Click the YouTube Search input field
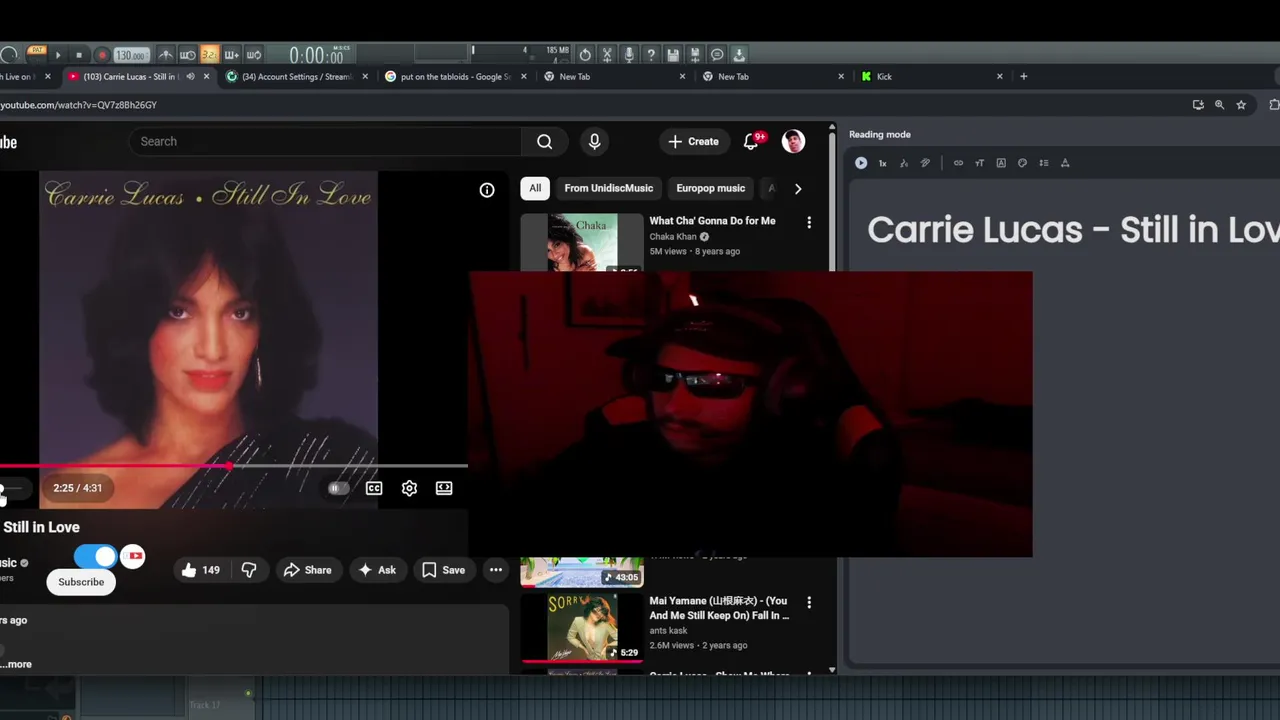Viewport: 1280px width, 720px height. point(325,141)
